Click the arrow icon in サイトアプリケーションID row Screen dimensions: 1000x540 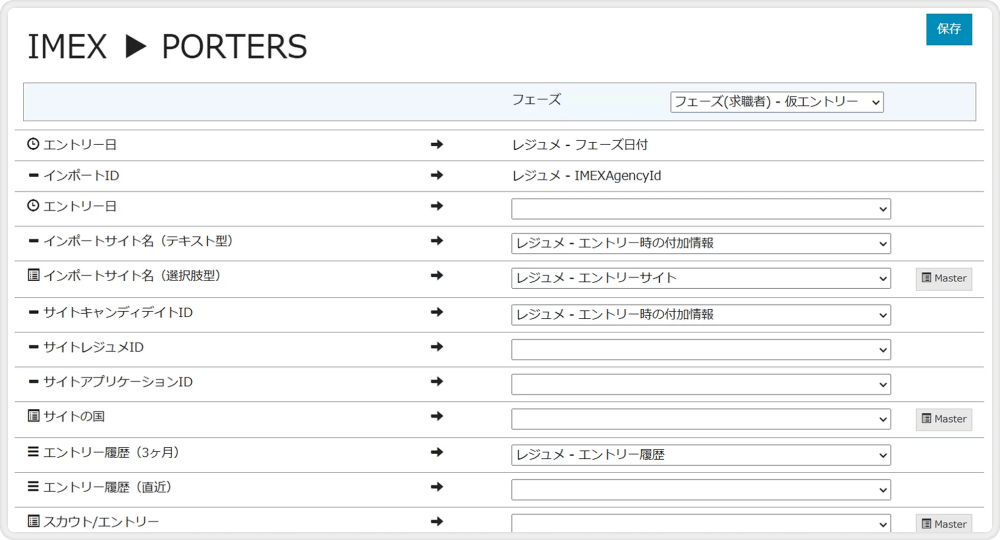click(x=437, y=382)
